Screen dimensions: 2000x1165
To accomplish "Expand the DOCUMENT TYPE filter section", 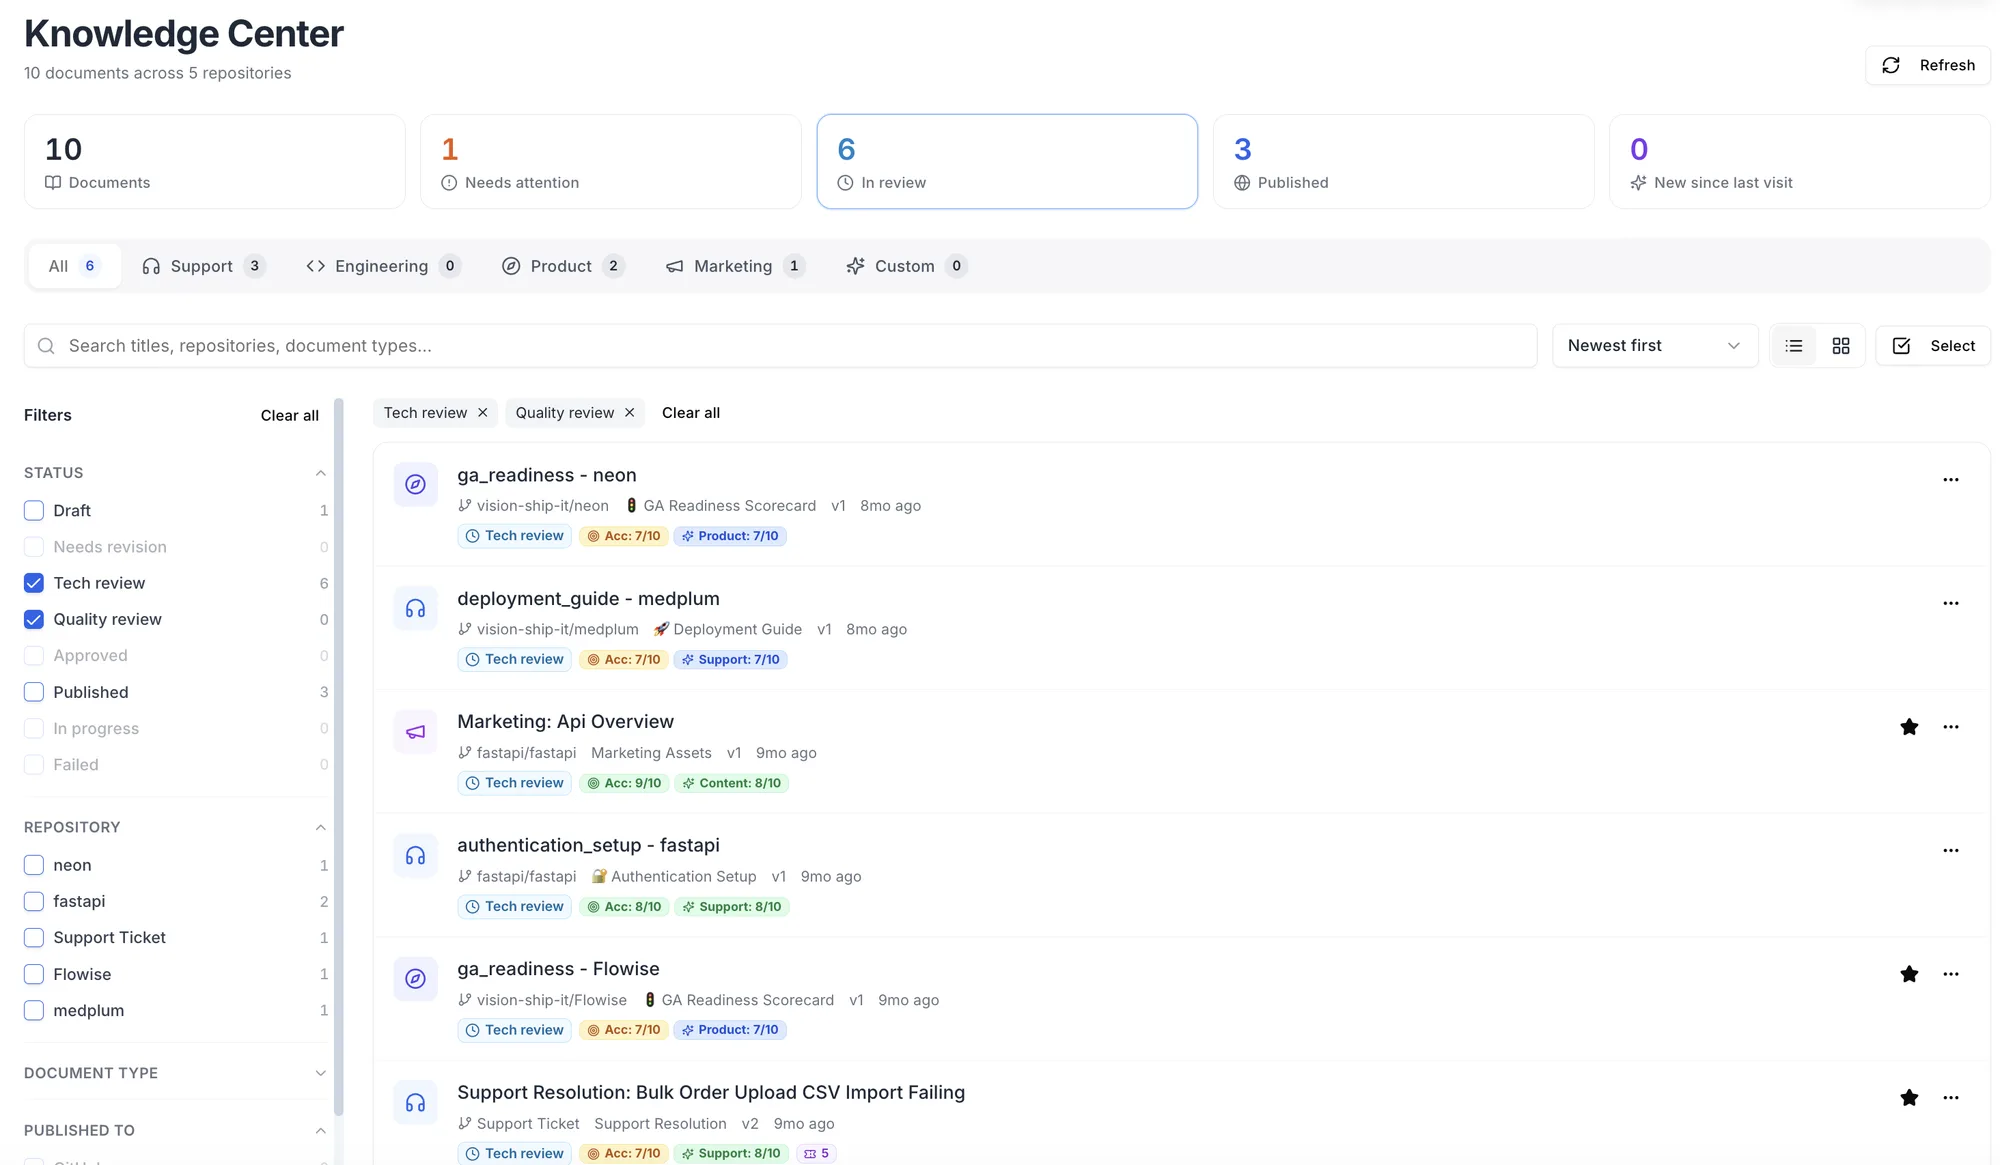I will (320, 1073).
